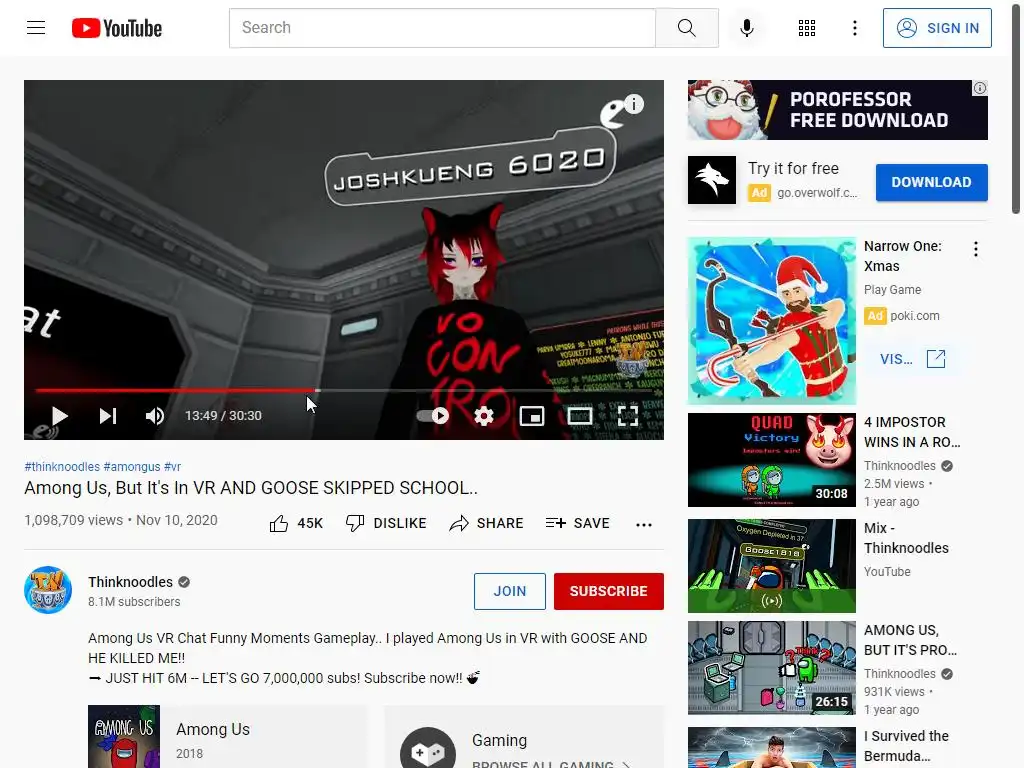
Task: Click the go.overwolf.c... ad link
Action: tap(816, 193)
